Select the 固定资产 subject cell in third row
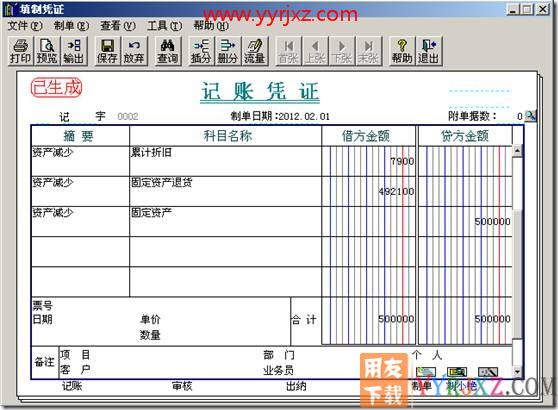Image resolution: width=558 pixels, height=410 pixels. click(x=226, y=222)
